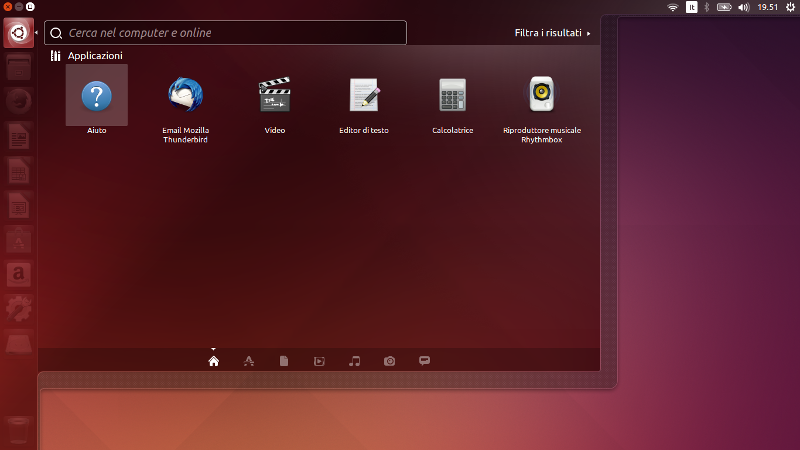800x450 pixels.
Task: Launch Editor di testo
Action: click(x=364, y=97)
